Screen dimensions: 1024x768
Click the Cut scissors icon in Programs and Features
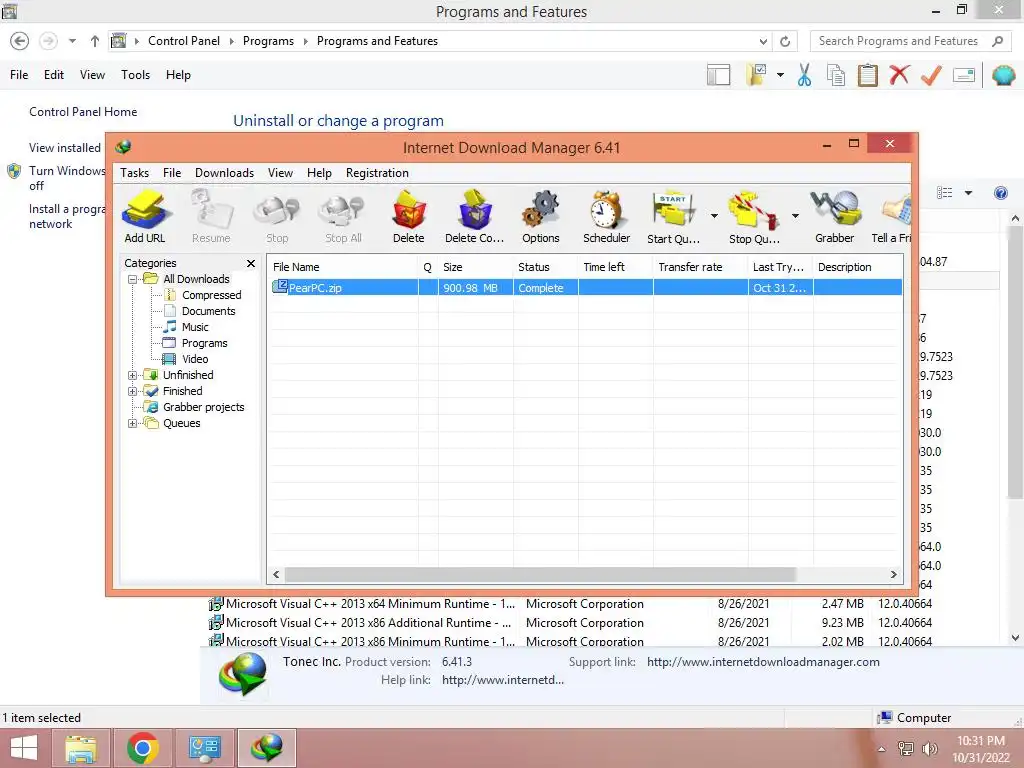pyautogui.click(x=805, y=75)
